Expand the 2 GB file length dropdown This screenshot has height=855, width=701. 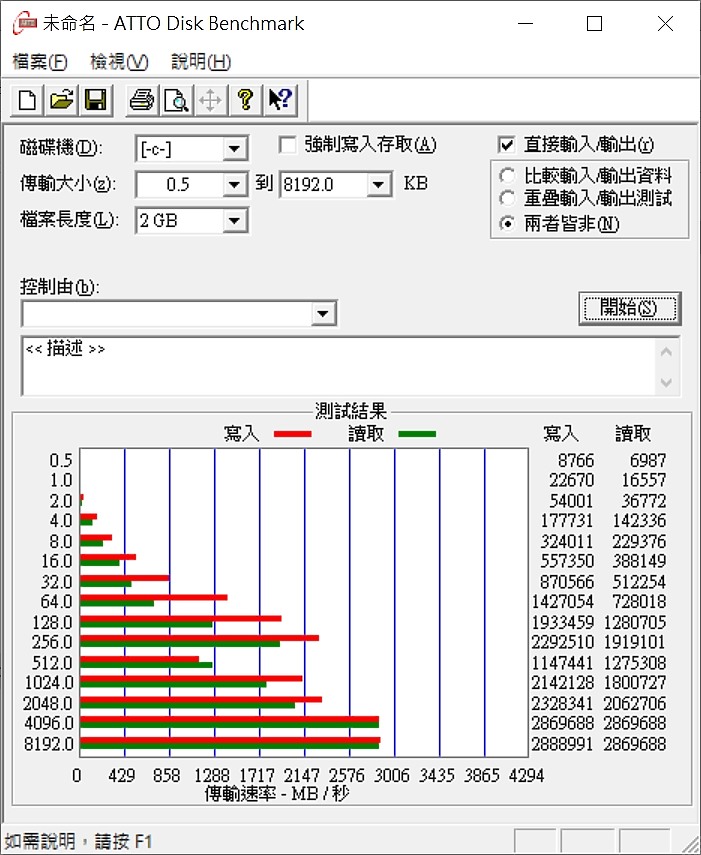click(234, 221)
